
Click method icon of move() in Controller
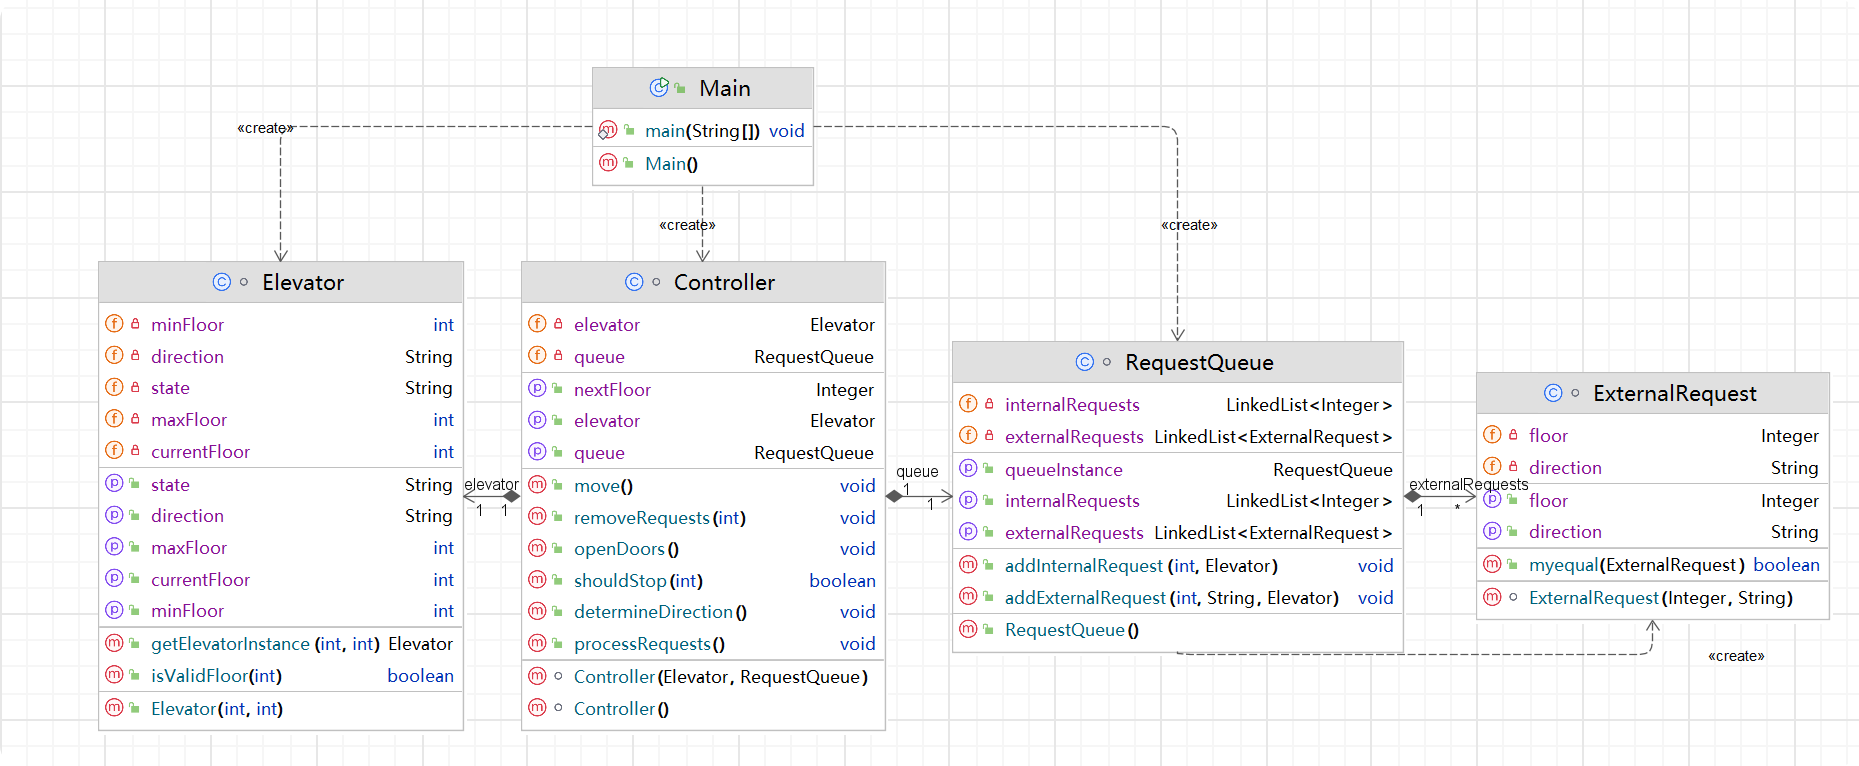pos(537,484)
